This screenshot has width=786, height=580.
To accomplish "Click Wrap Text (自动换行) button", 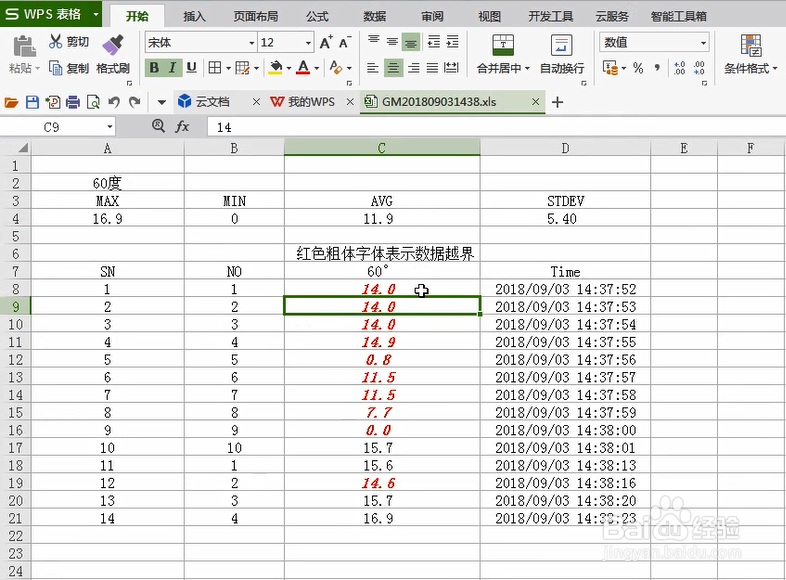I will coord(562,55).
